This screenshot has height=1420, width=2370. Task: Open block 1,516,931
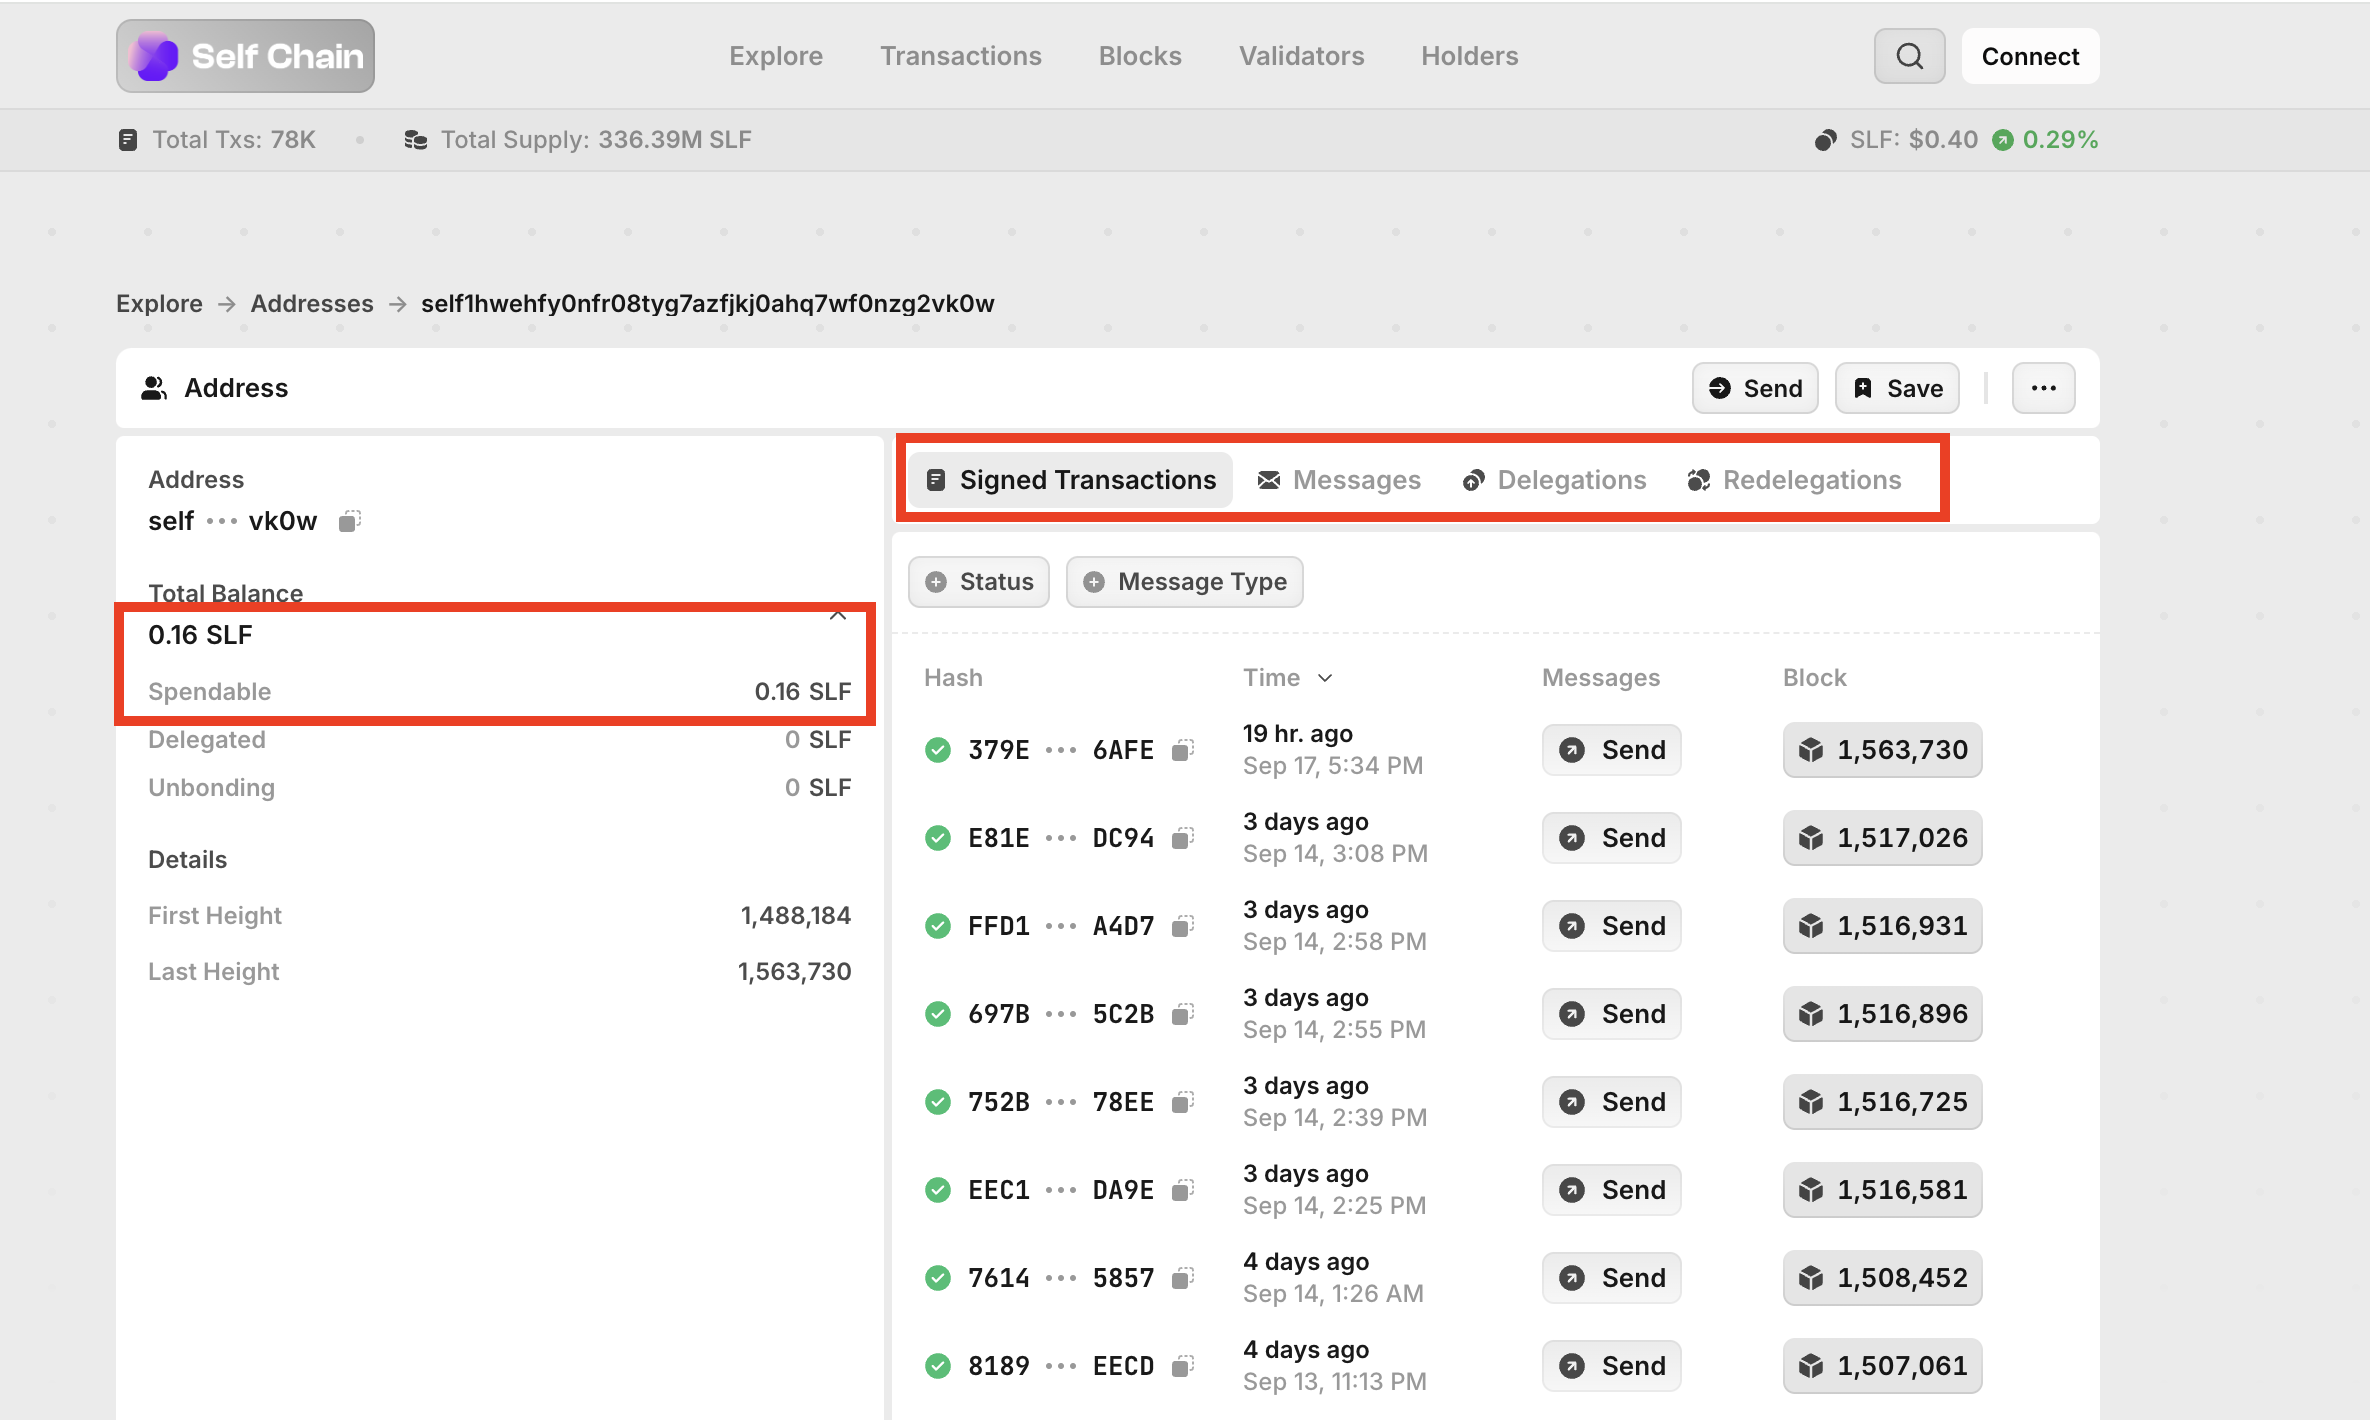point(1882,926)
